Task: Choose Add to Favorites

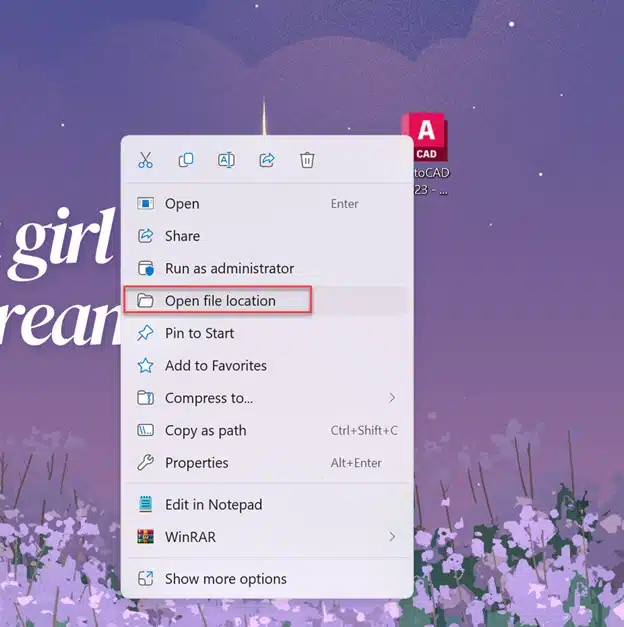Action: [x=215, y=366]
